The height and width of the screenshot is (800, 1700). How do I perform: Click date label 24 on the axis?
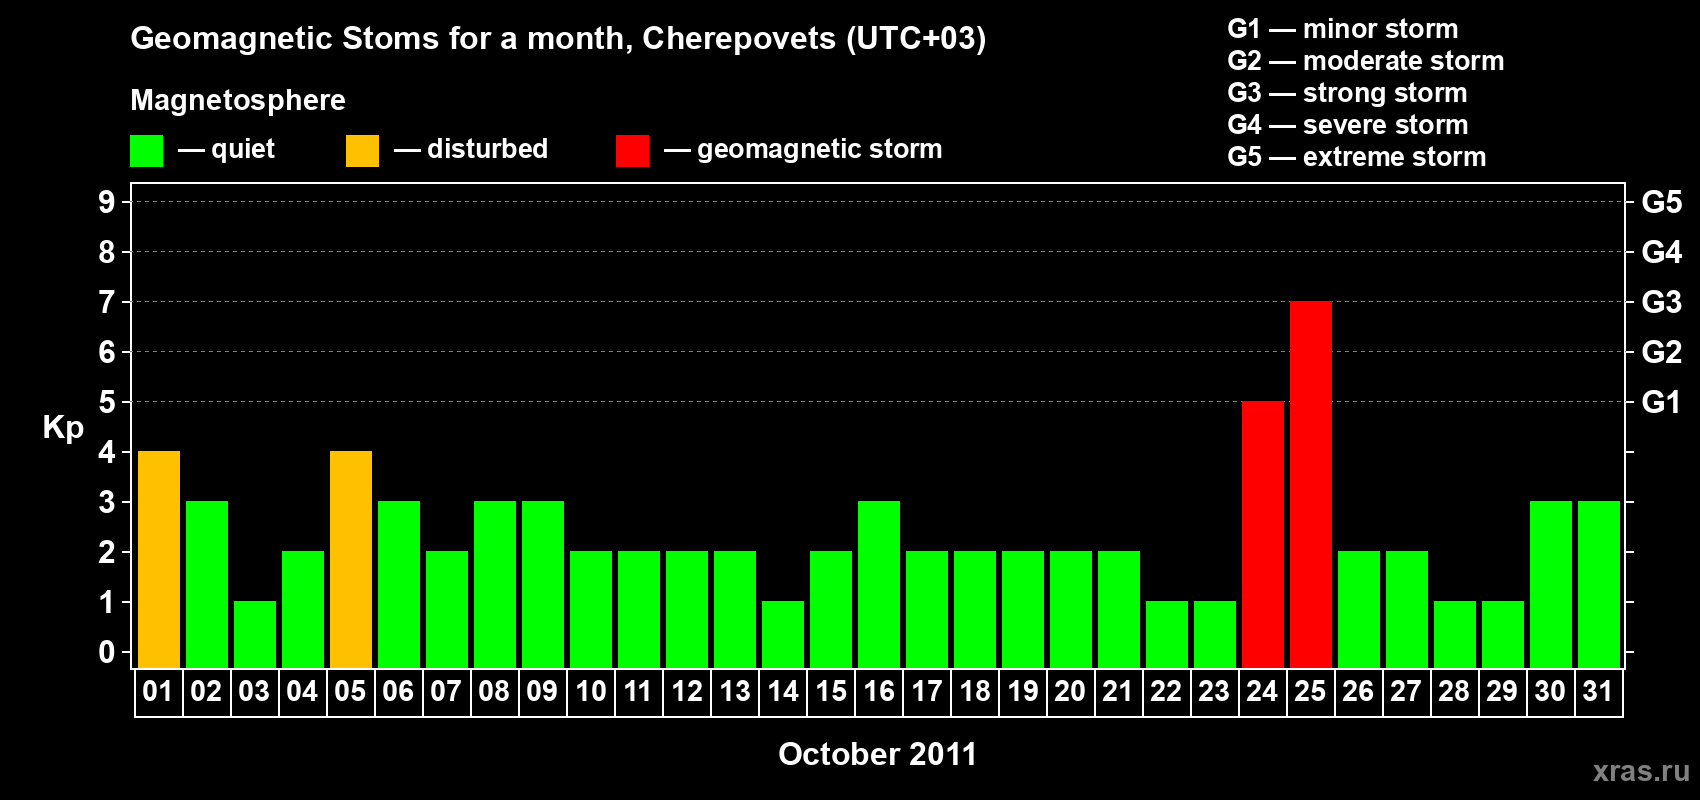point(1262,691)
